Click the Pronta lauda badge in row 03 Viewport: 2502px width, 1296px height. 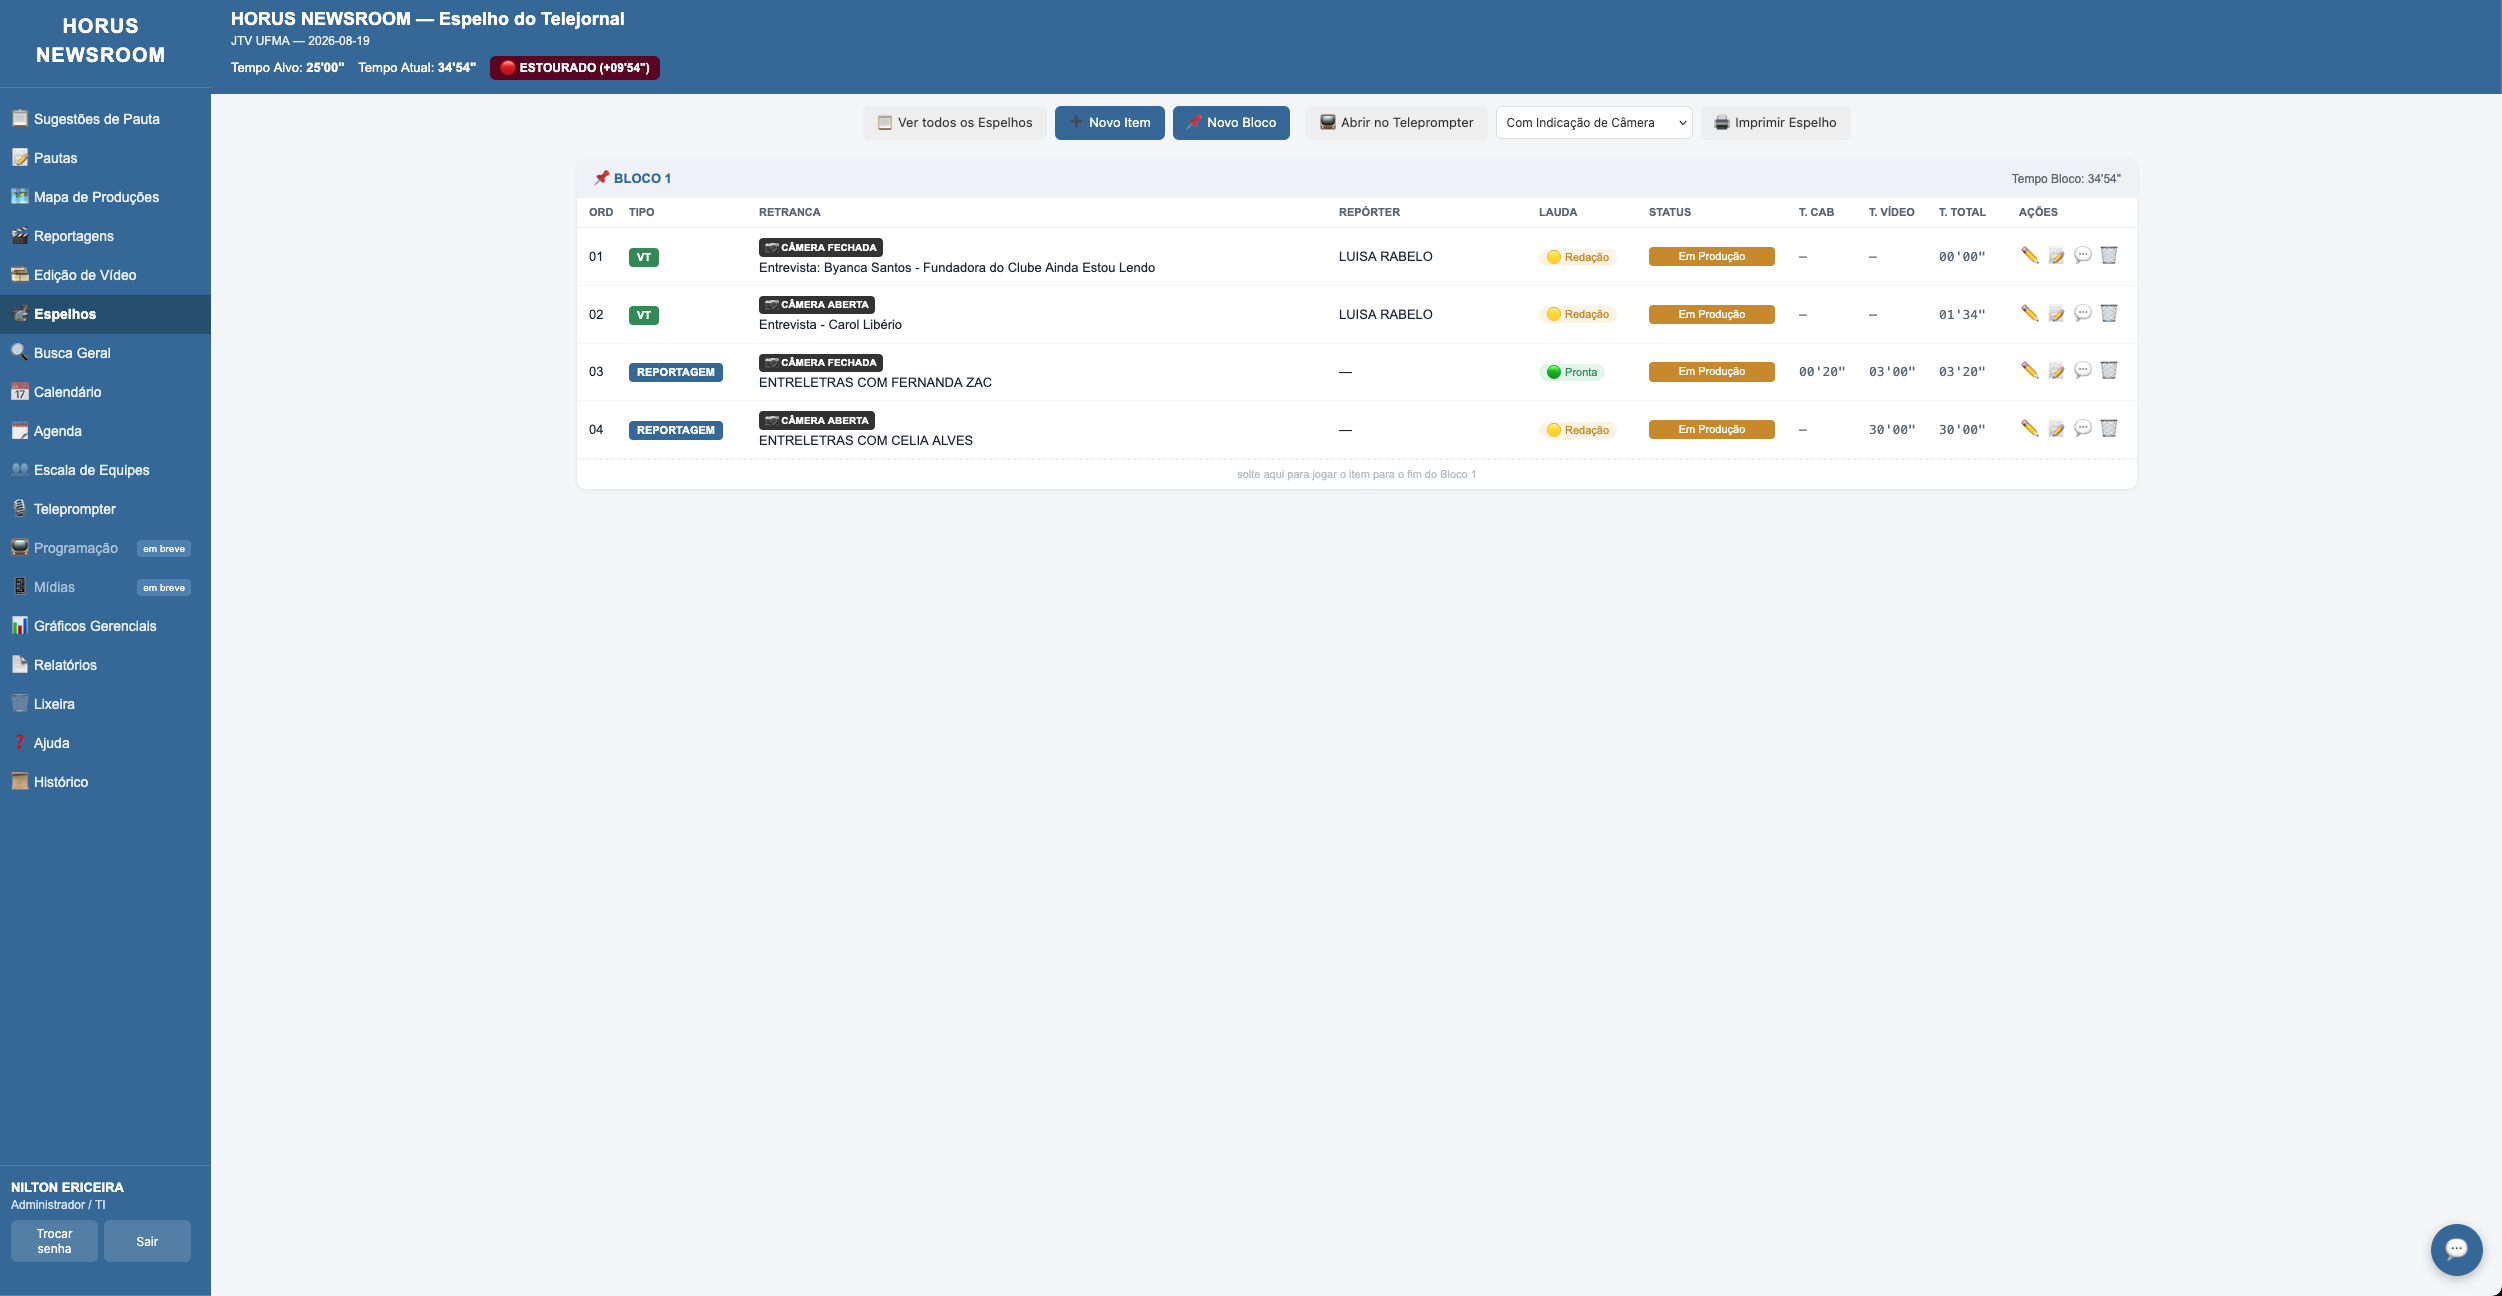pyautogui.click(x=1571, y=372)
